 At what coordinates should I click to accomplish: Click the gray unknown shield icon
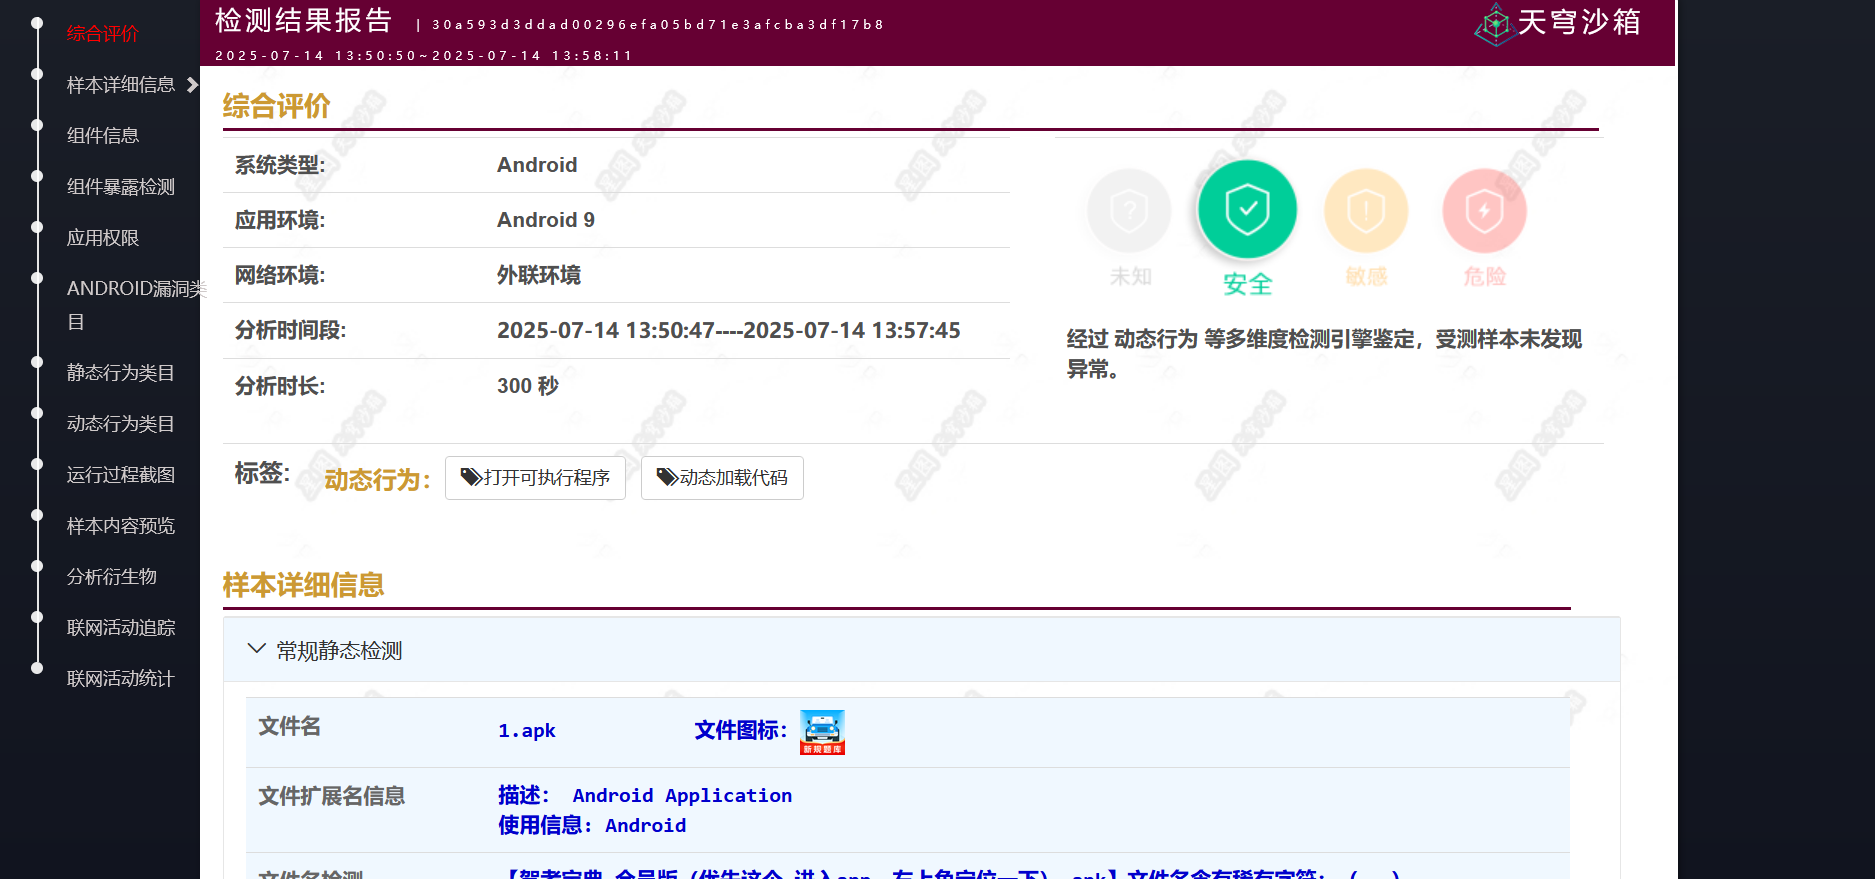click(1129, 211)
